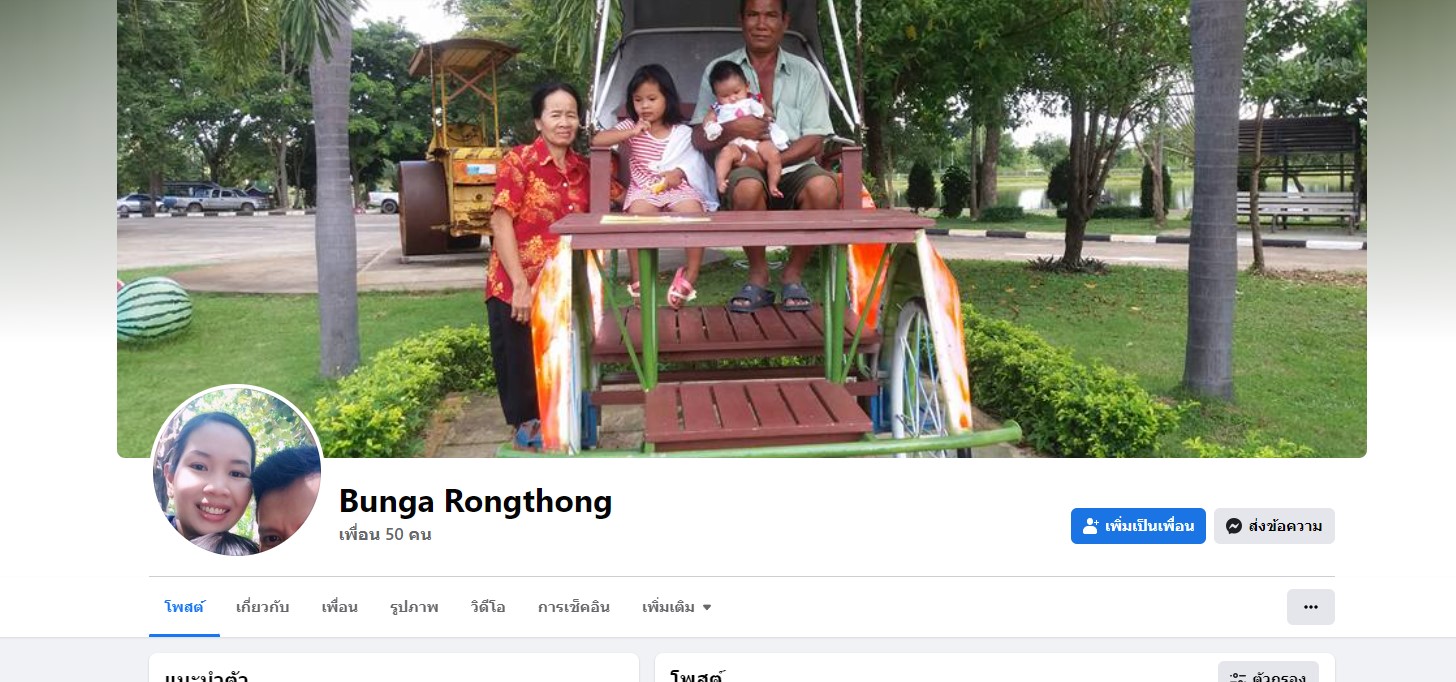1456x682 pixels.
Task: Click the ส่งข้อความ send message button
Action: coord(1274,526)
